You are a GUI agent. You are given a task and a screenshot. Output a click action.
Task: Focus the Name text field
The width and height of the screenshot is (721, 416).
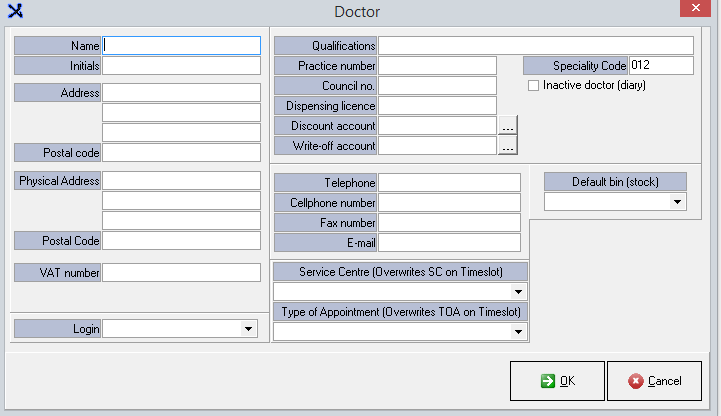pyautogui.click(x=181, y=45)
